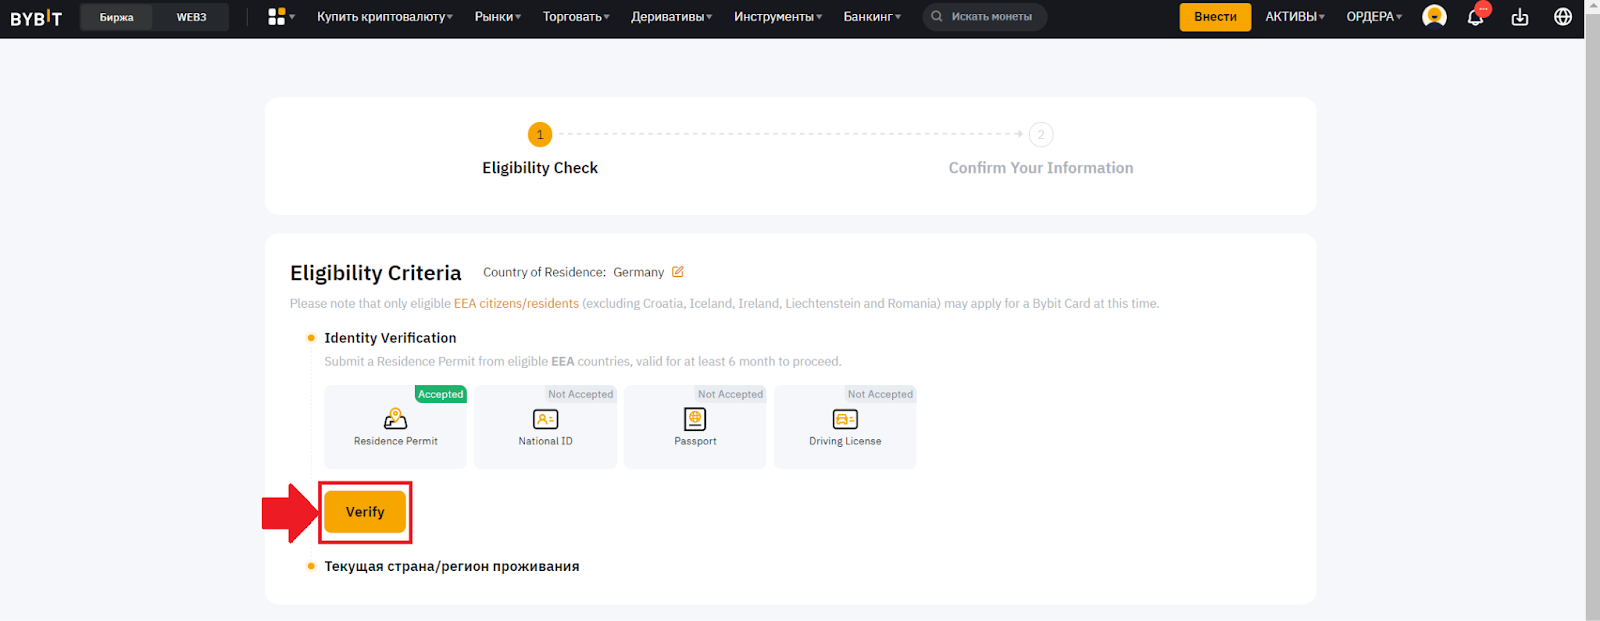This screenshot has width=1600, height=621.
Task: Expand the Банкинг menu
Action: point(872,17)
